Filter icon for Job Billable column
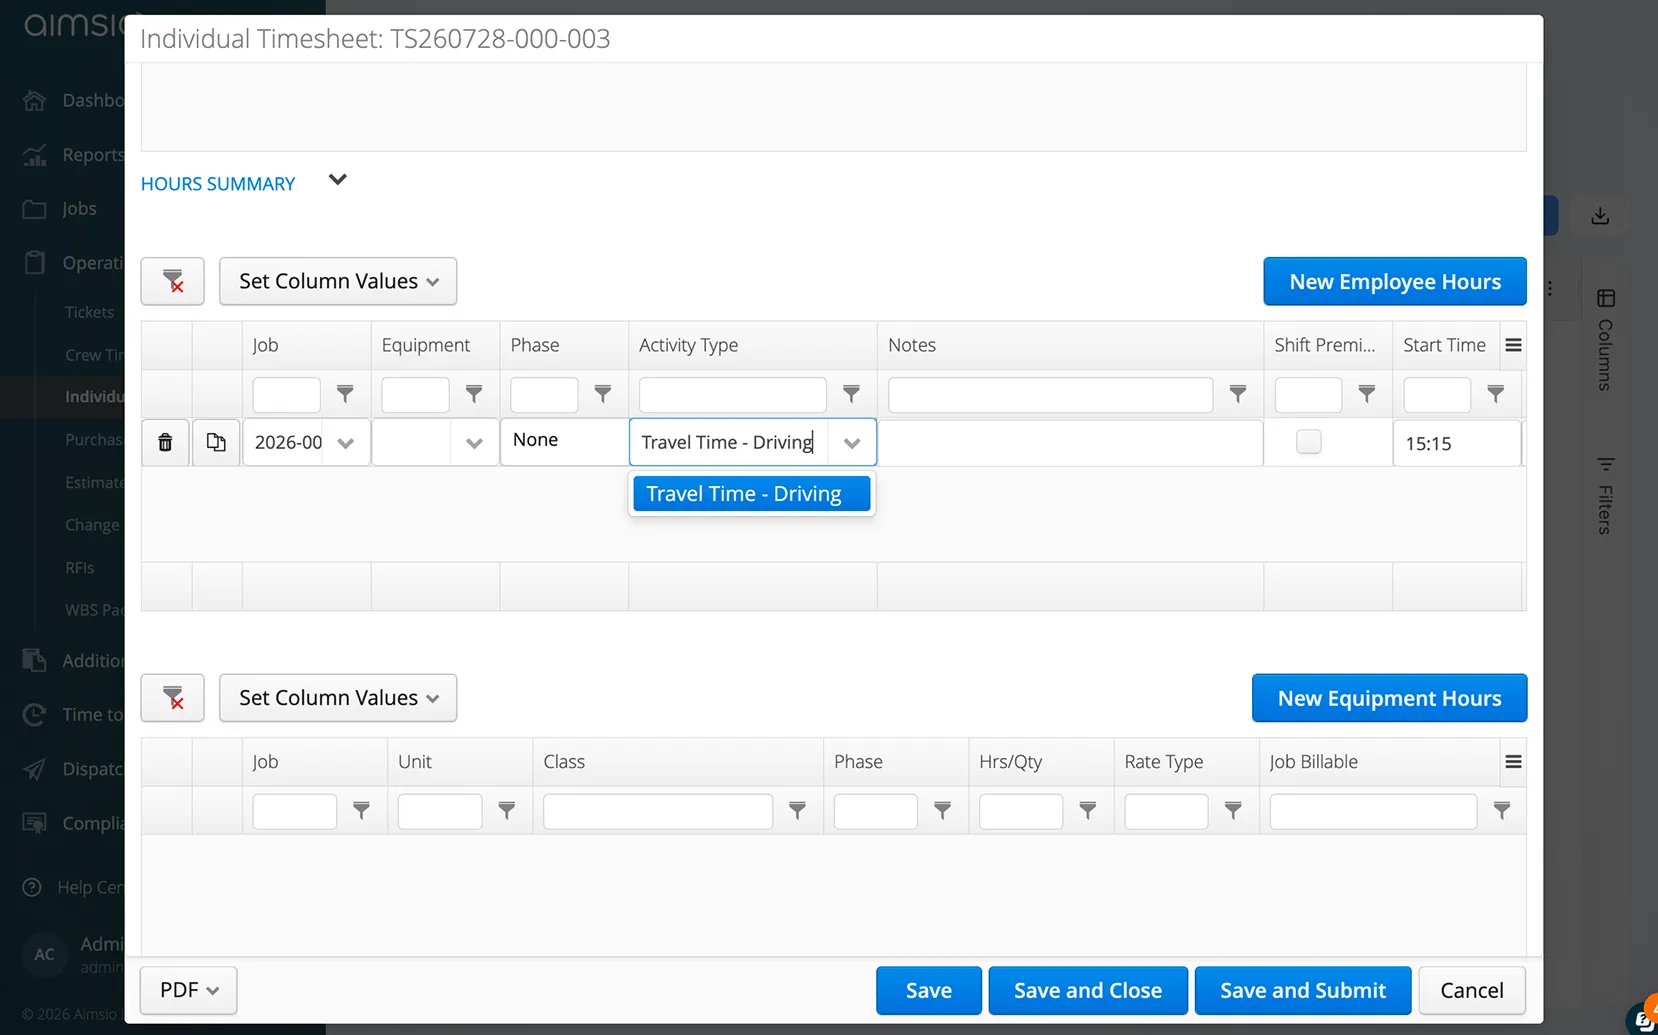This screenshot has width=1658, height=1035. [x=1502, y=810]
